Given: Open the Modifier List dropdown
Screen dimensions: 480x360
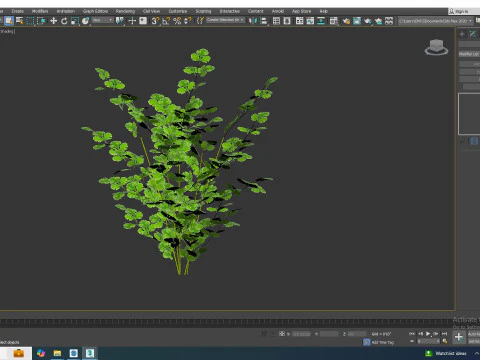Looking at the screenshot, I should point(469,54).
